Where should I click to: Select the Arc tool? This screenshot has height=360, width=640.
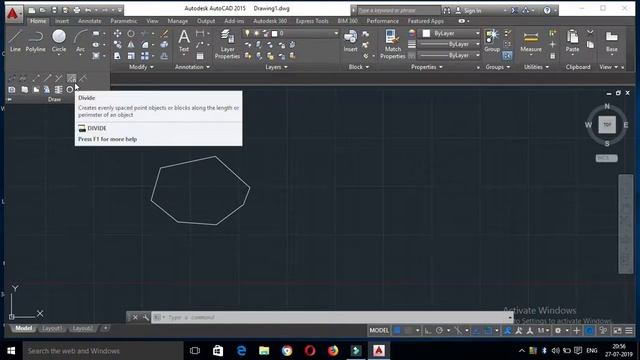(x=80, y=41)
